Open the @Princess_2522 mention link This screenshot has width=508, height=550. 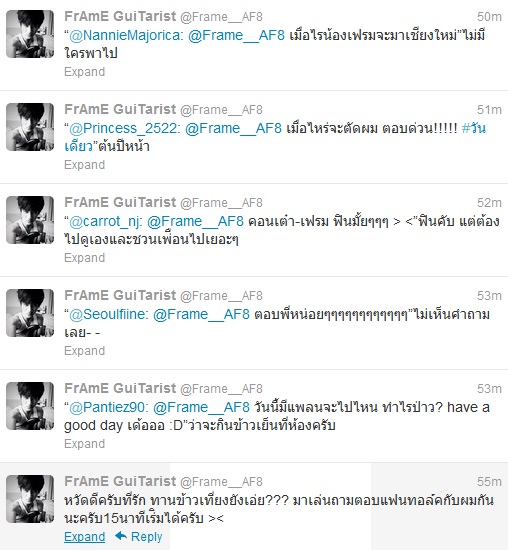[123, 128]
